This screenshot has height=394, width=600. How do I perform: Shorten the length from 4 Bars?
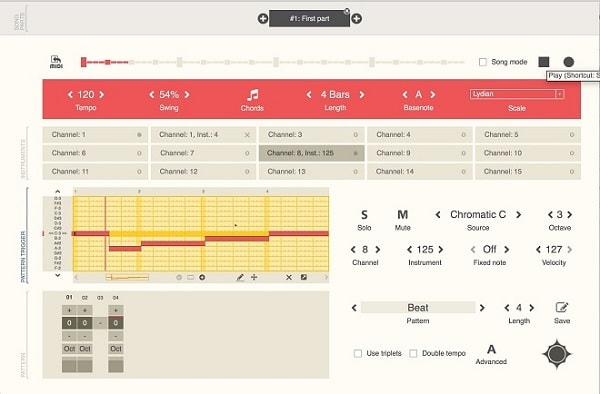309,94
